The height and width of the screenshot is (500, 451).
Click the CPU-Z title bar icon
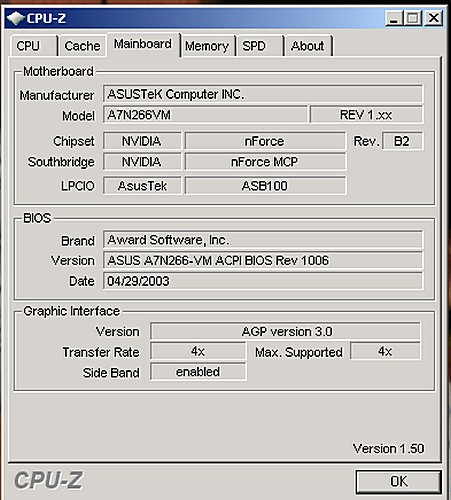(15, 18)
